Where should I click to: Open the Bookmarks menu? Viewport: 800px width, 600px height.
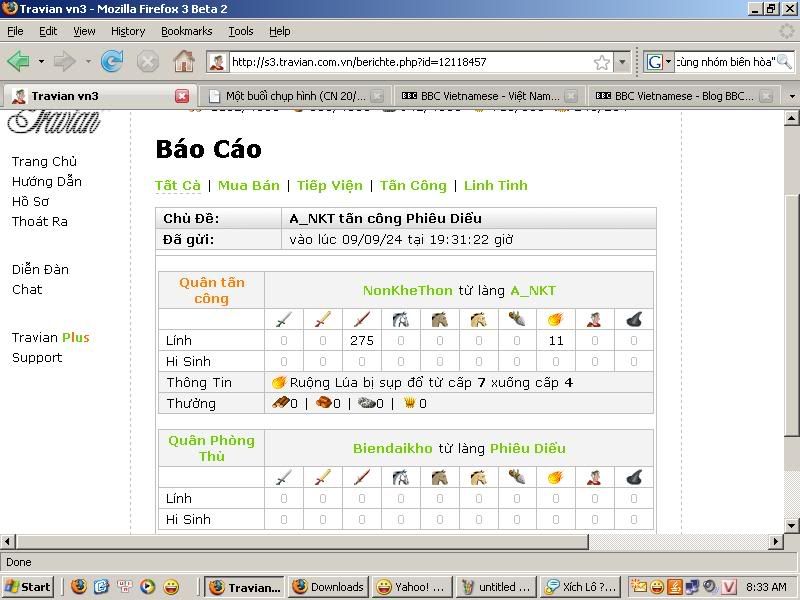pos(187,31)
